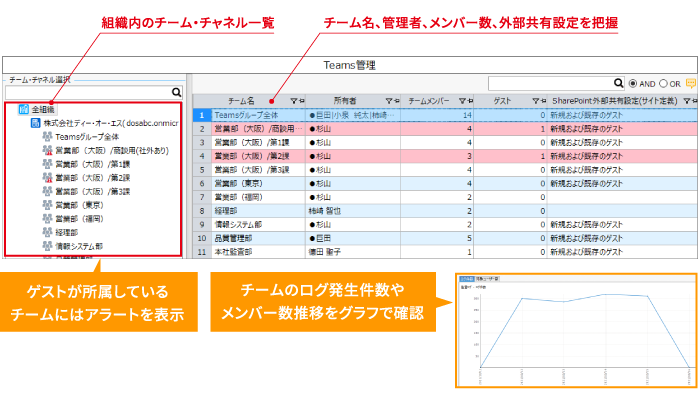Click the table search magnifier icon
700x397 pixels.
(618, 83)
